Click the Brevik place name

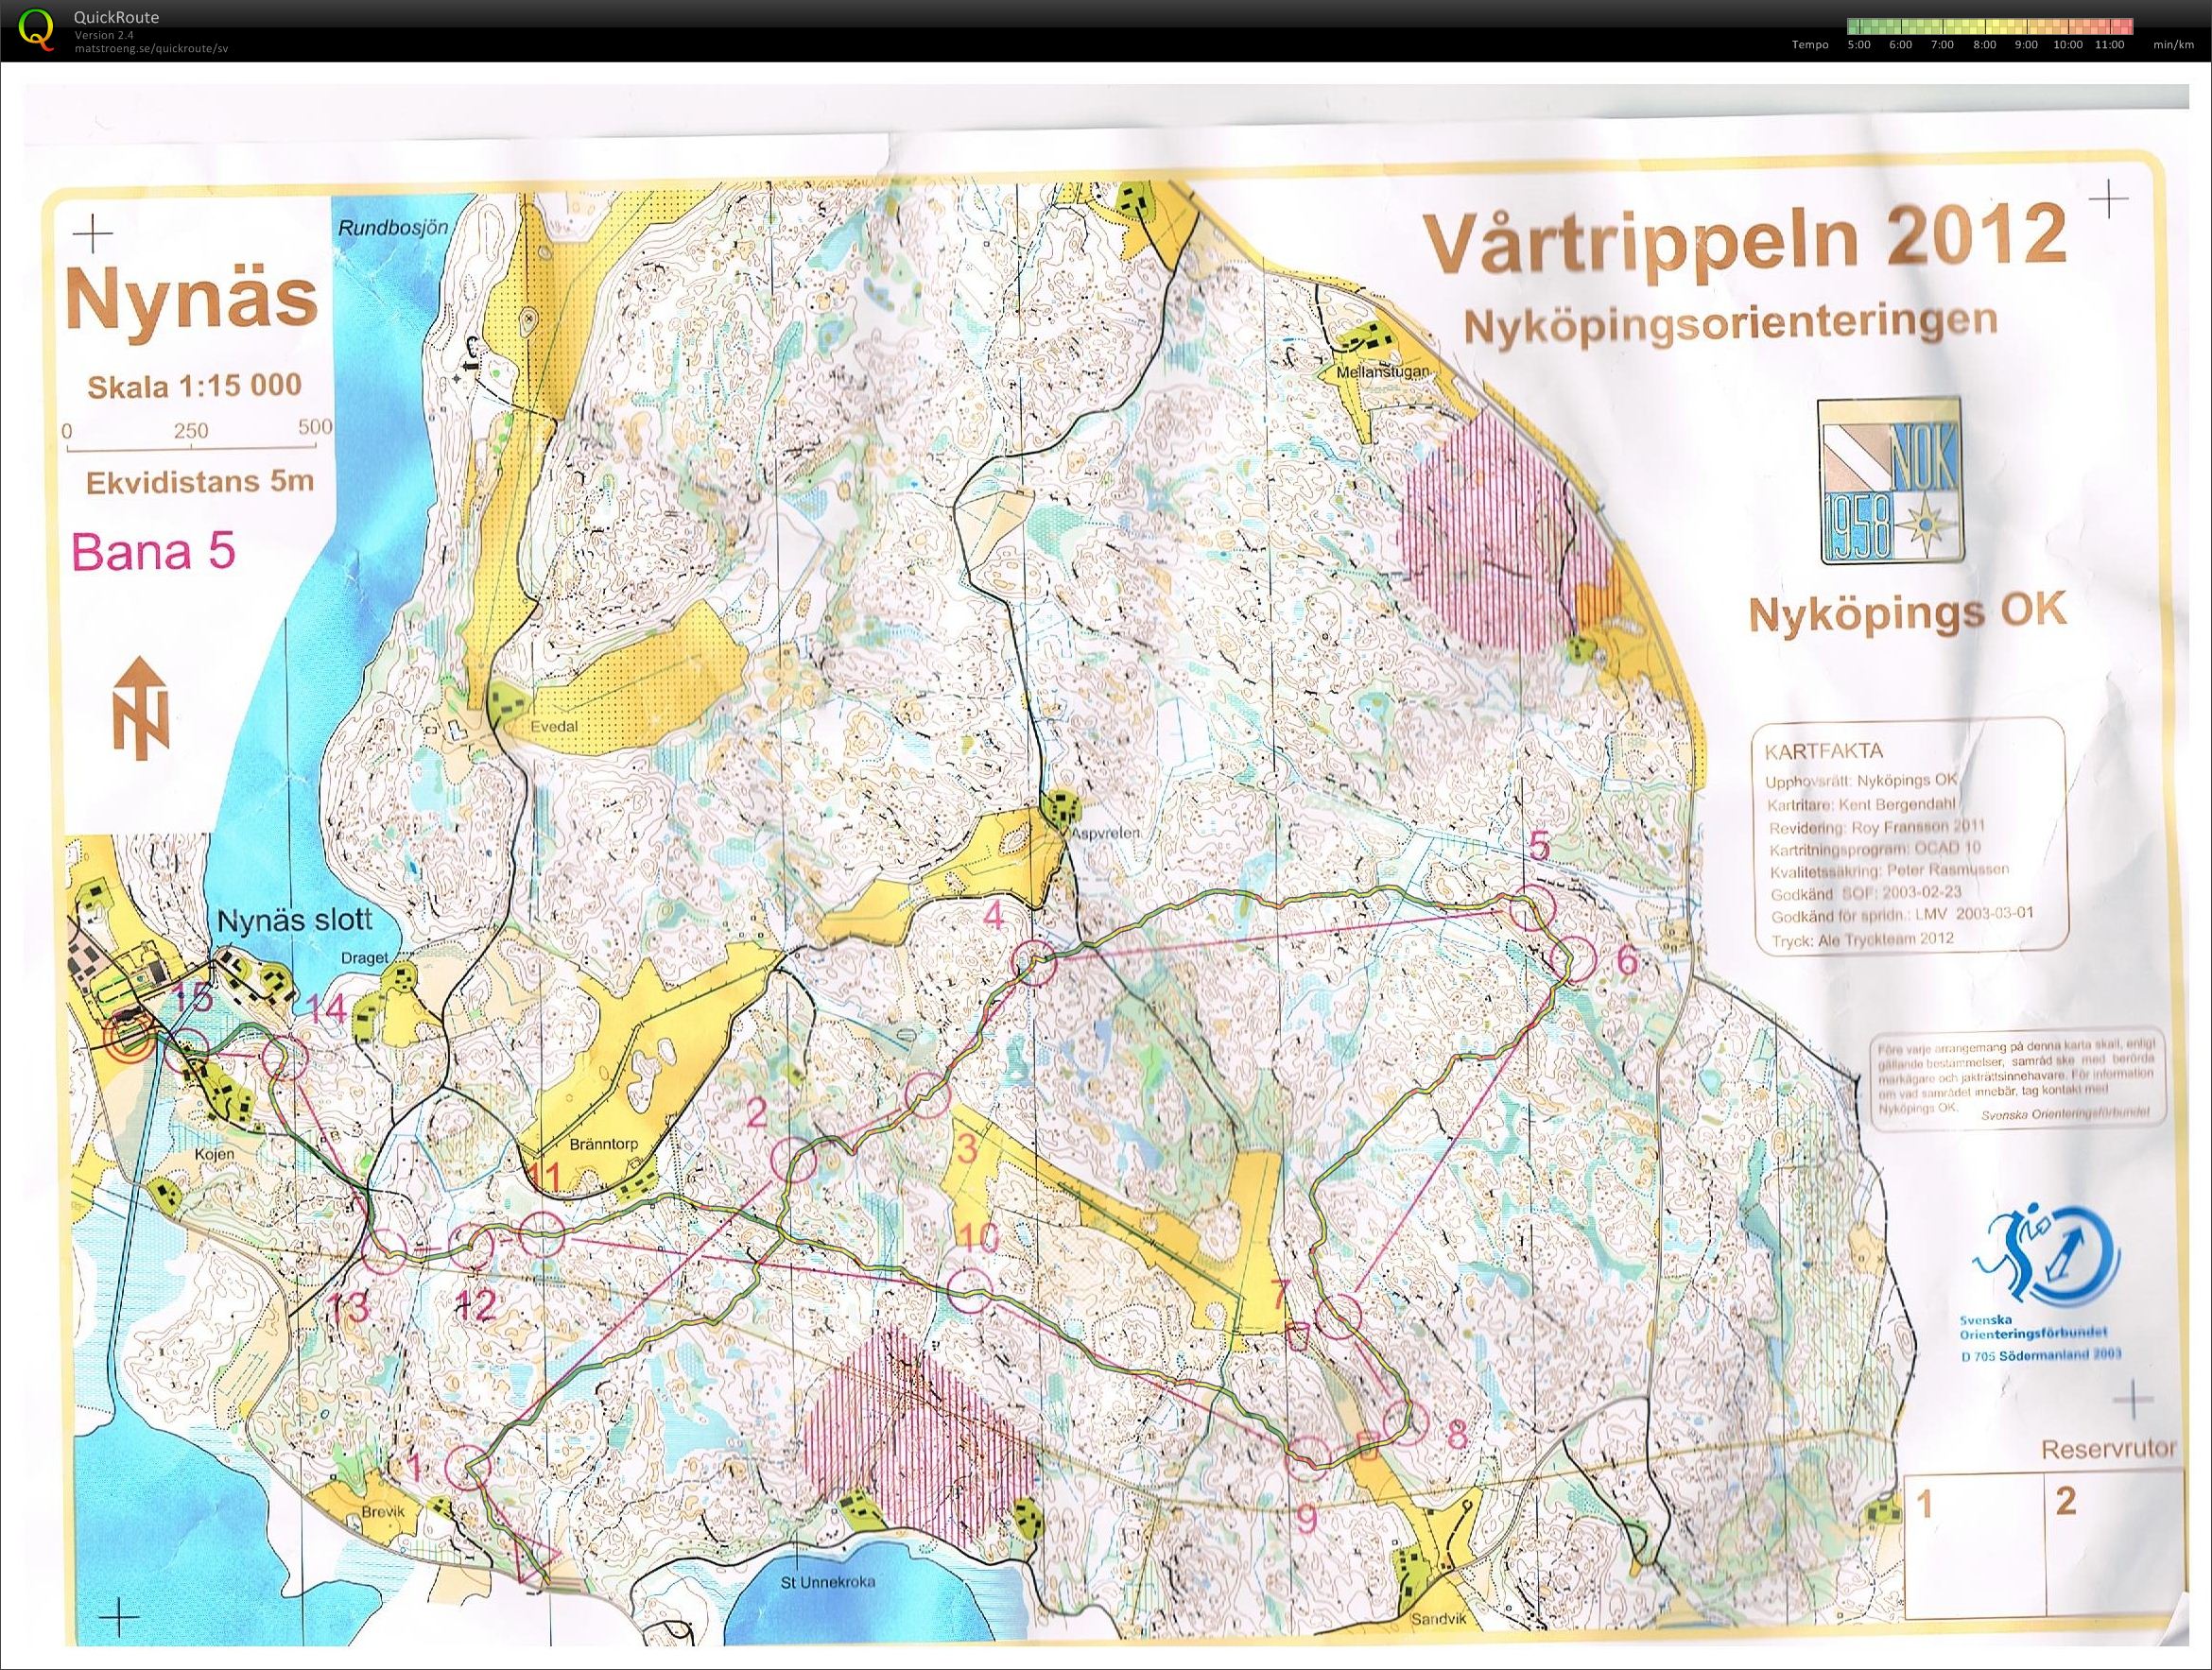point(383,1513)
